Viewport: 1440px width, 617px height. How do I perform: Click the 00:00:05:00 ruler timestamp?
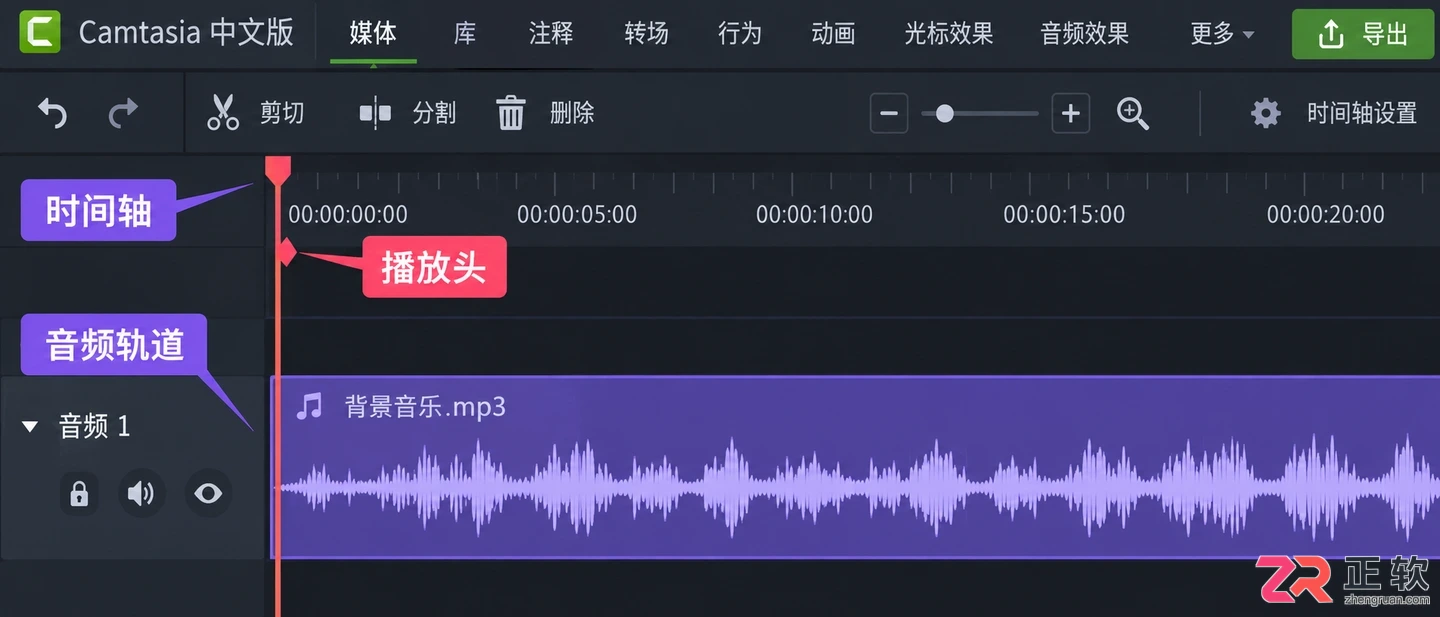pos(577,214)
